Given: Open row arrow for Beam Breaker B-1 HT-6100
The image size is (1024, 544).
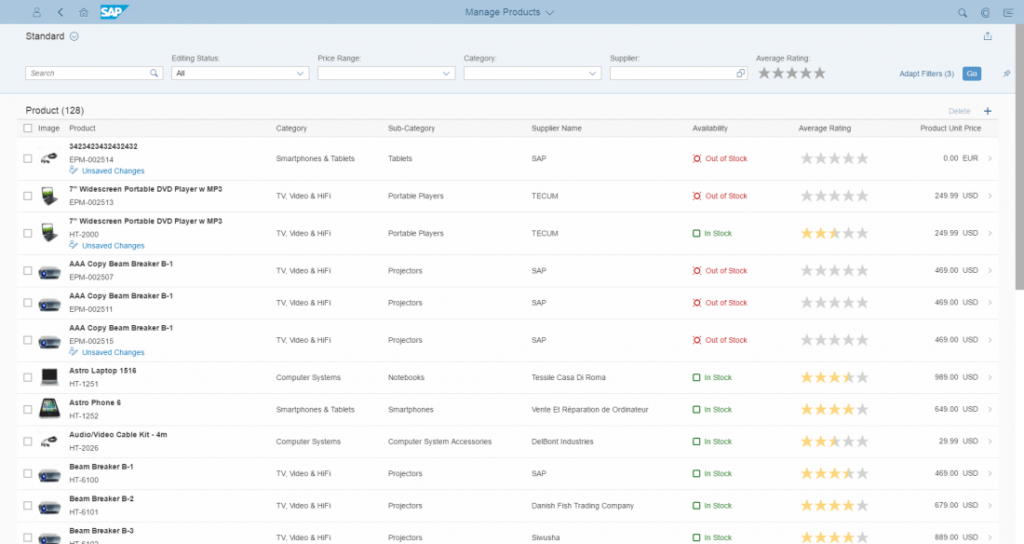Looking at the screenshot, I should (x=990, y=473).
